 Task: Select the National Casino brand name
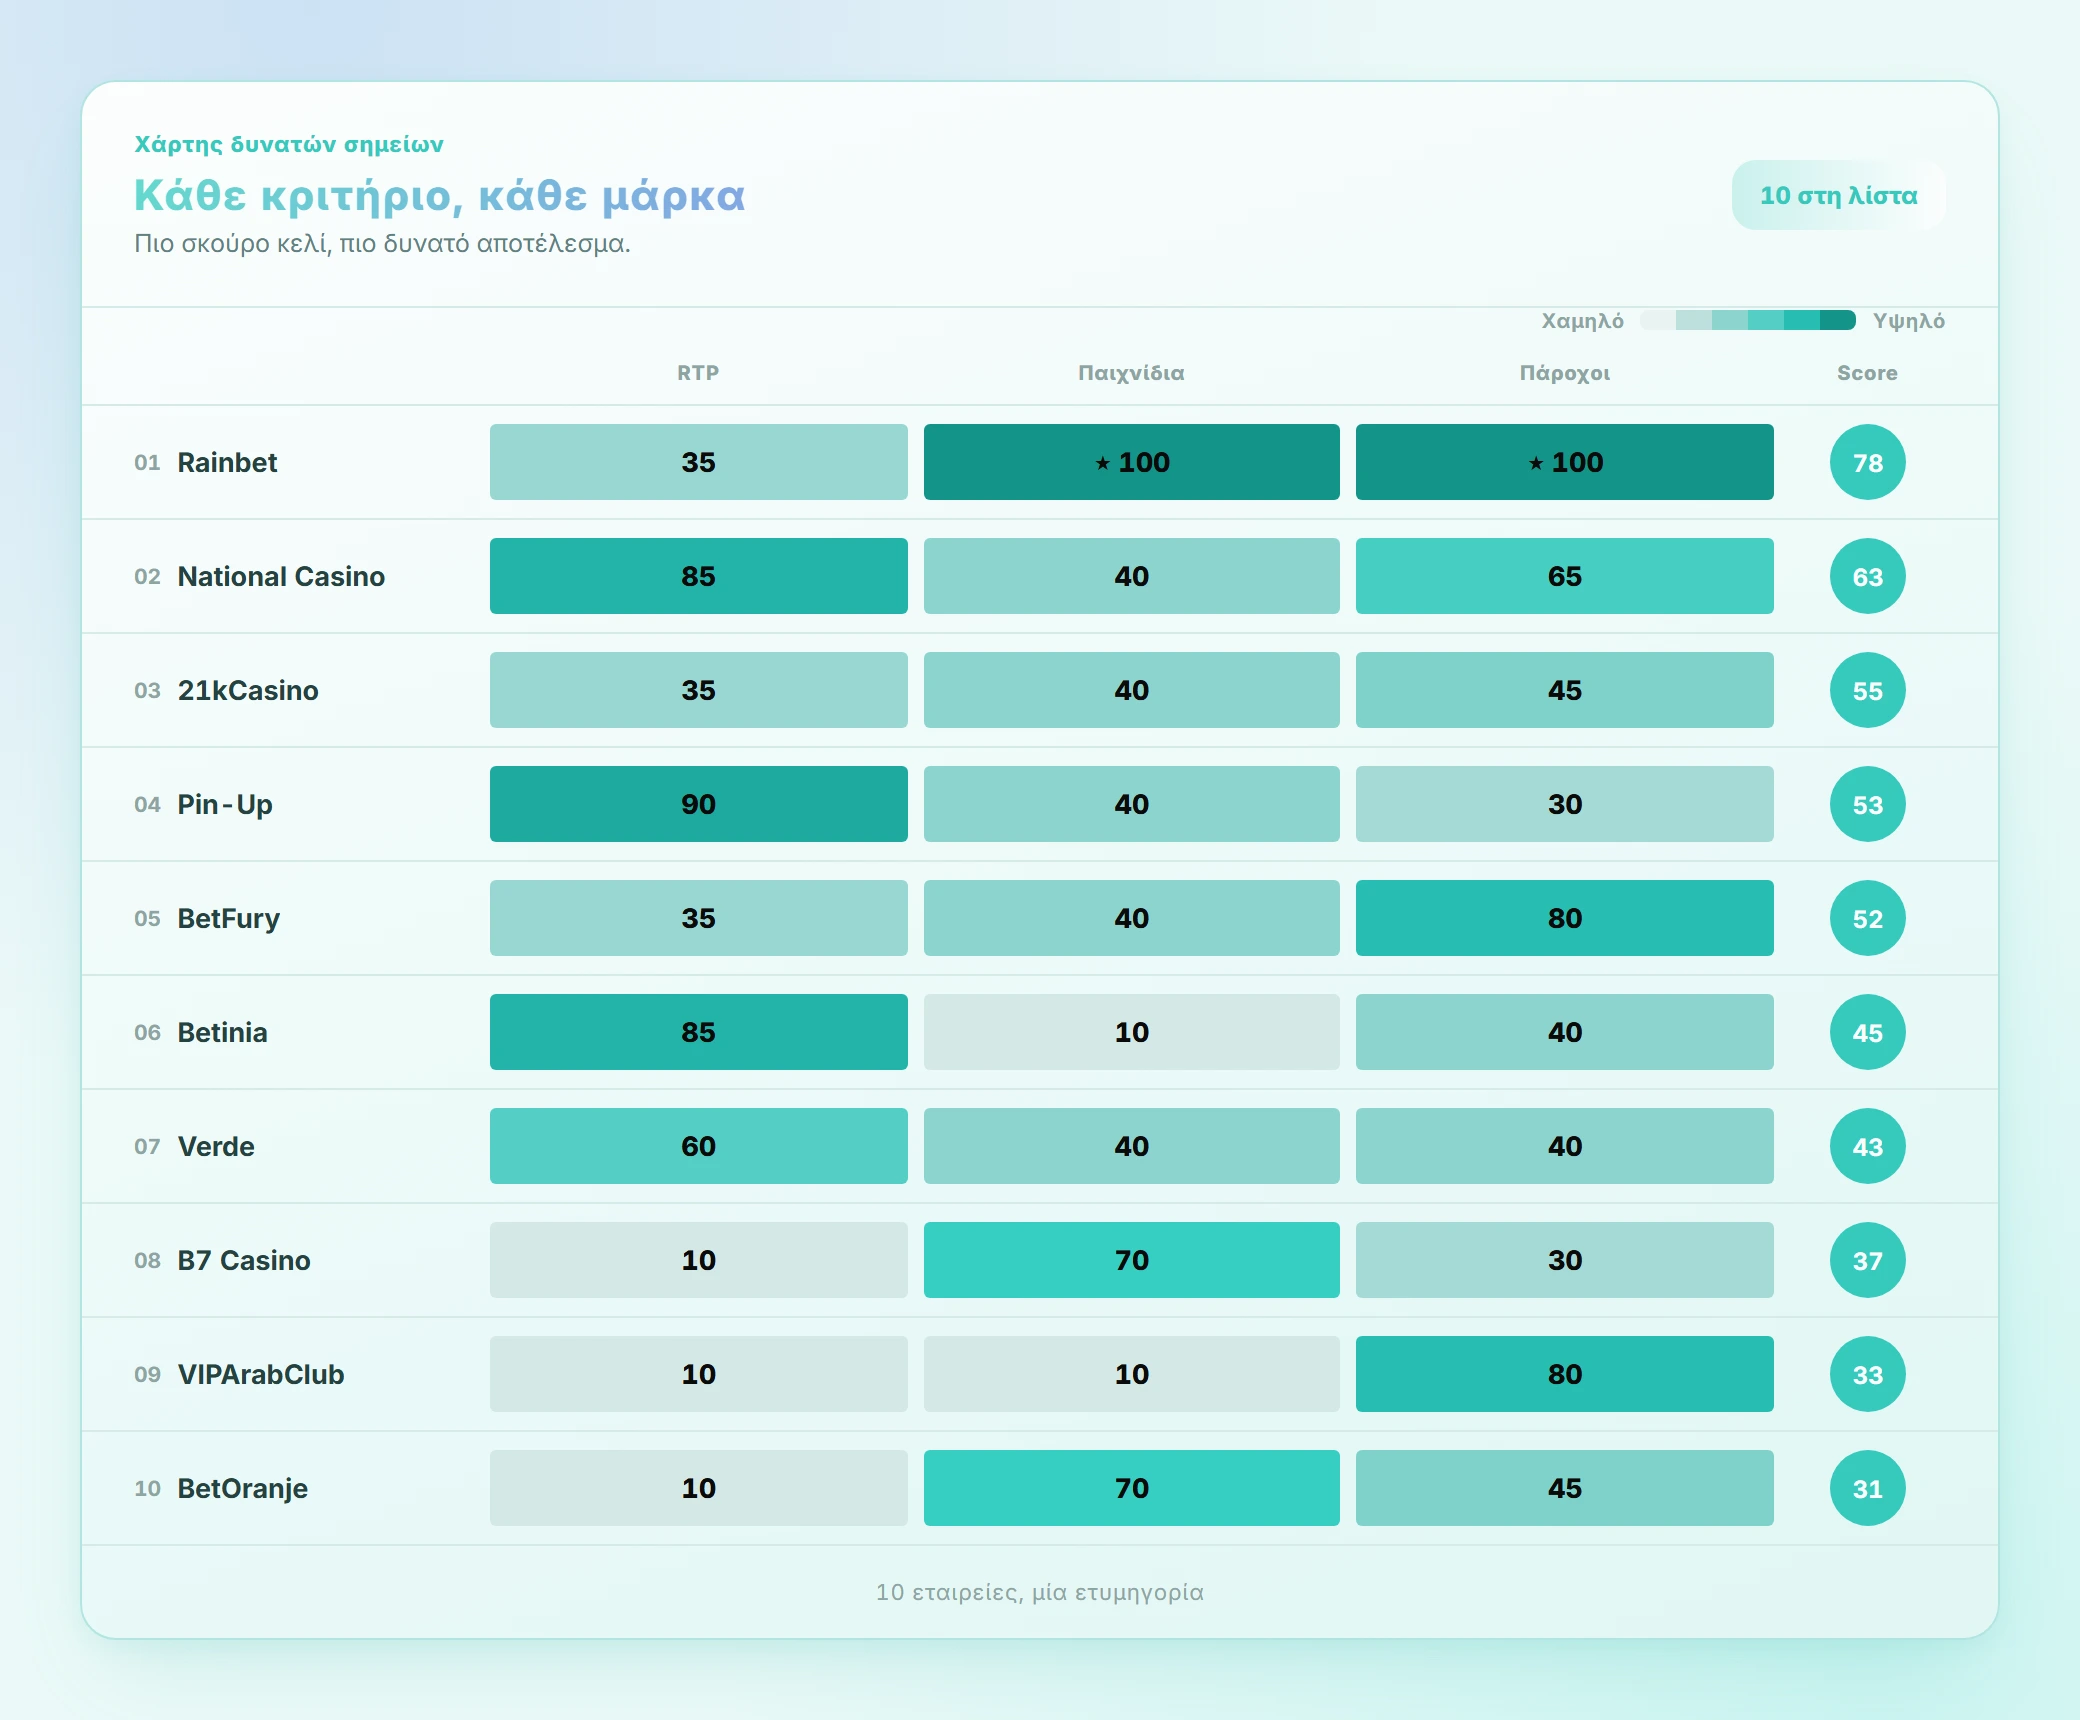(281, 576)
